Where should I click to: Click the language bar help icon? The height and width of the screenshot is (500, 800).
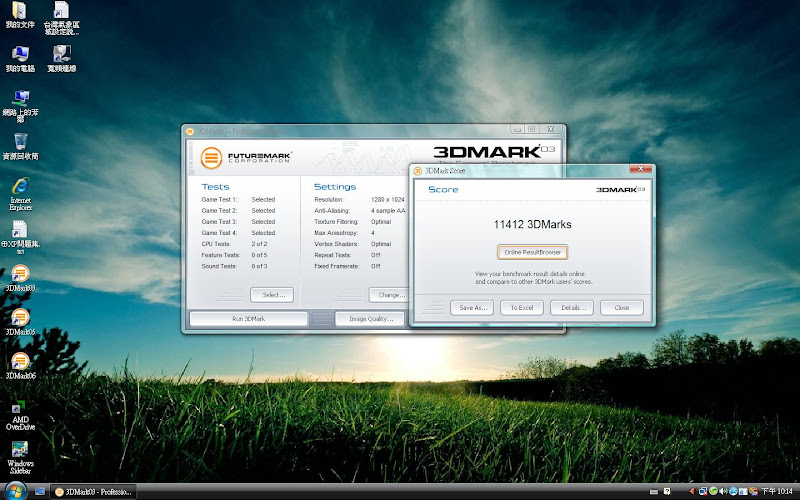[667, 491]
